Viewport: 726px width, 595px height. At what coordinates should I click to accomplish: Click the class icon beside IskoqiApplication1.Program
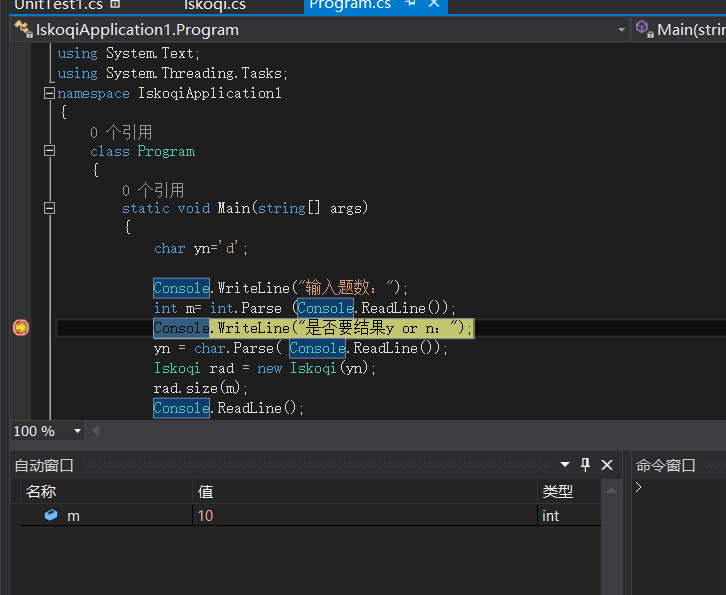pos(23,29)
